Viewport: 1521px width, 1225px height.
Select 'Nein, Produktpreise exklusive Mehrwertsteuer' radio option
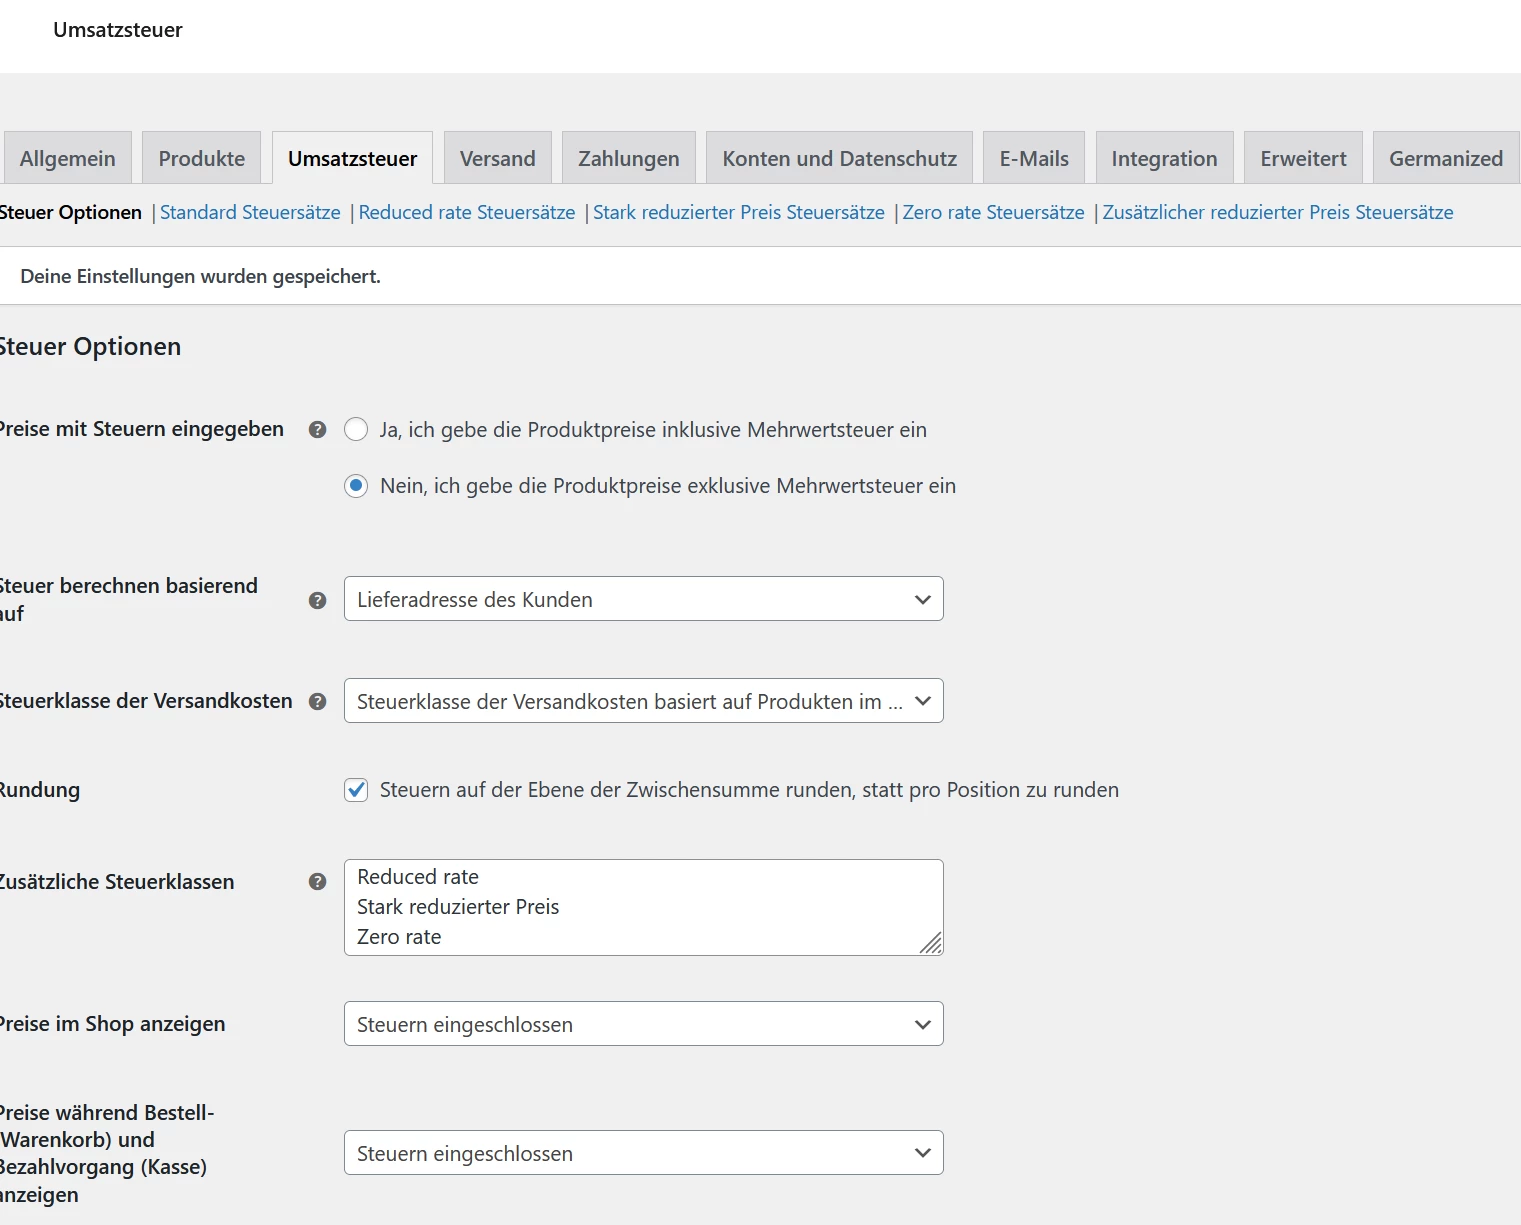[x=356, y=486]
